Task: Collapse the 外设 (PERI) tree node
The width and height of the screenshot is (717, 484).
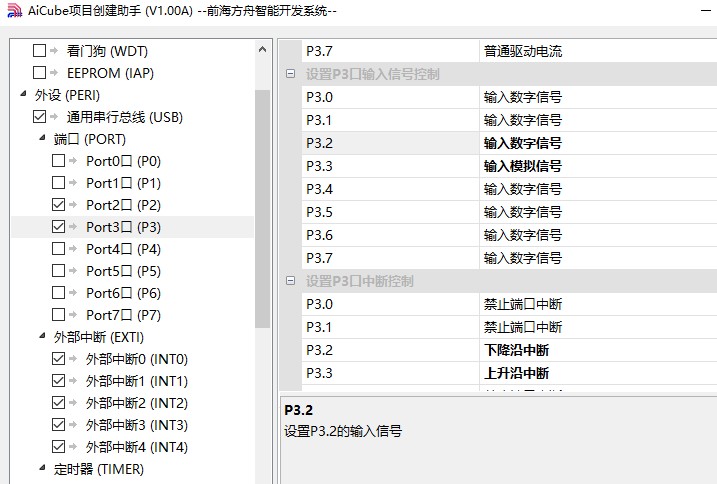Action: tap(24, 94)
